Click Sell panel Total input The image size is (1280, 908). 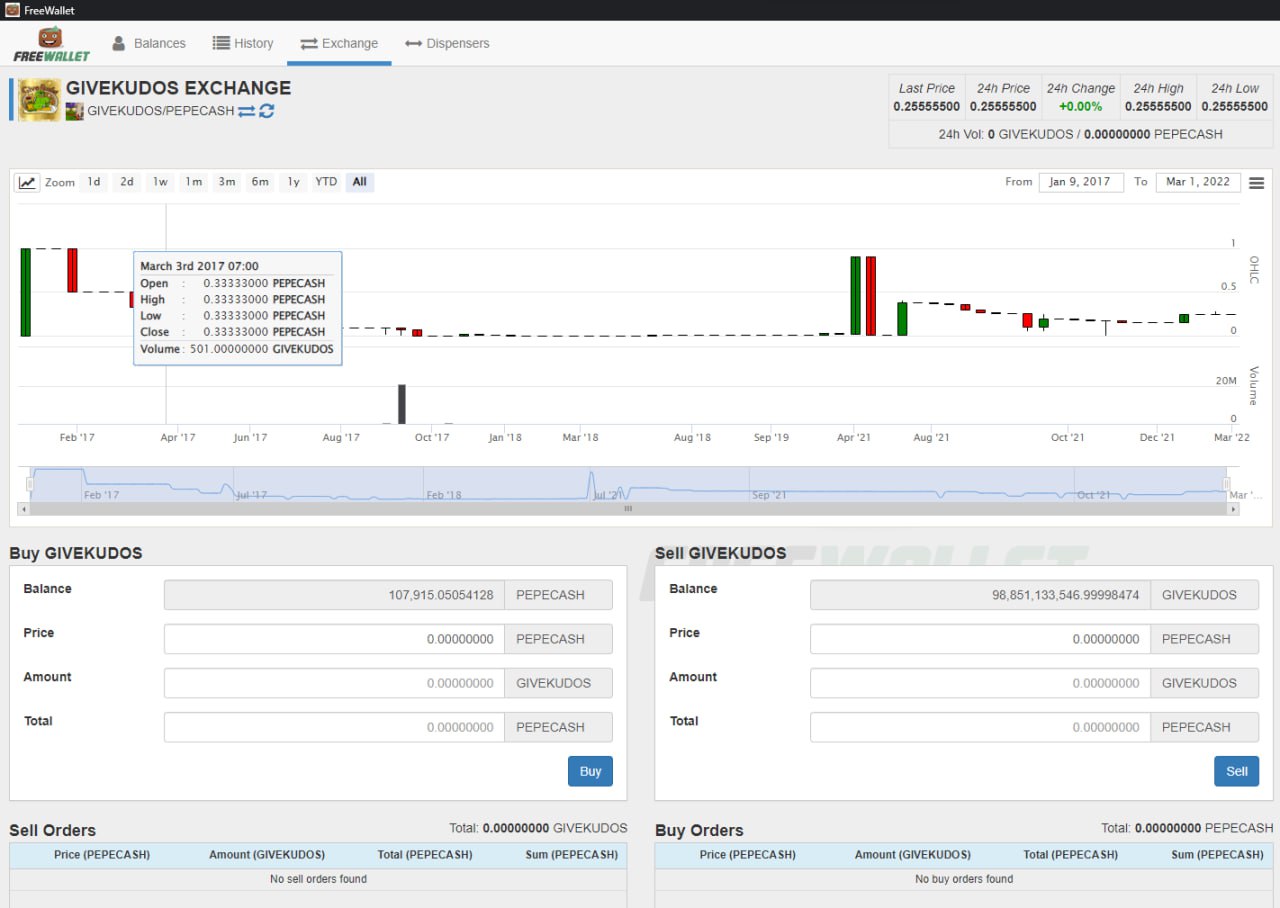pyautogui.click(x=980, y=727)
